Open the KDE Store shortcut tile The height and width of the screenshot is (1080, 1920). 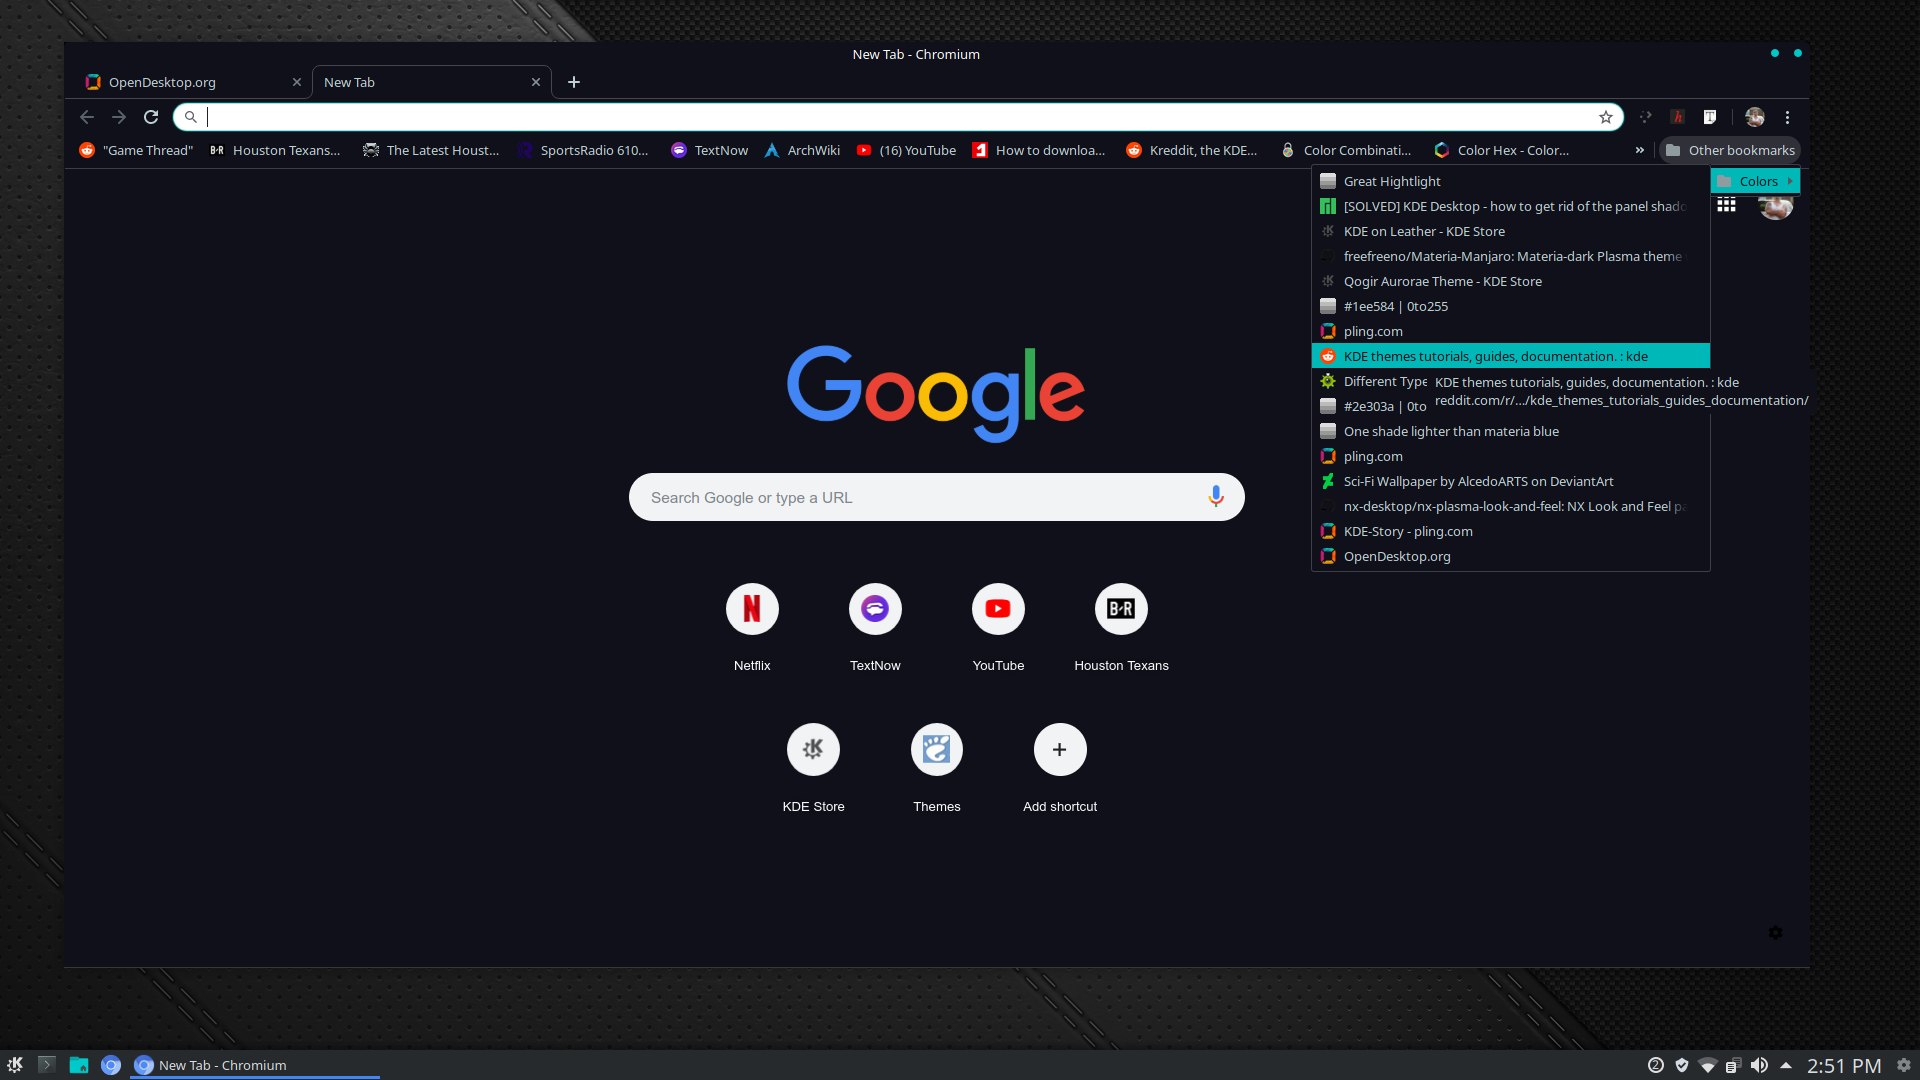pyautogui.click(x=813, y=769)
